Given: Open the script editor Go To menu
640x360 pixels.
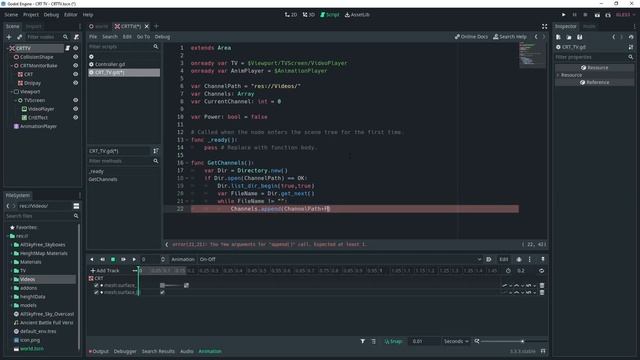Looking at the screenshot, I should [x=143, y=37].
